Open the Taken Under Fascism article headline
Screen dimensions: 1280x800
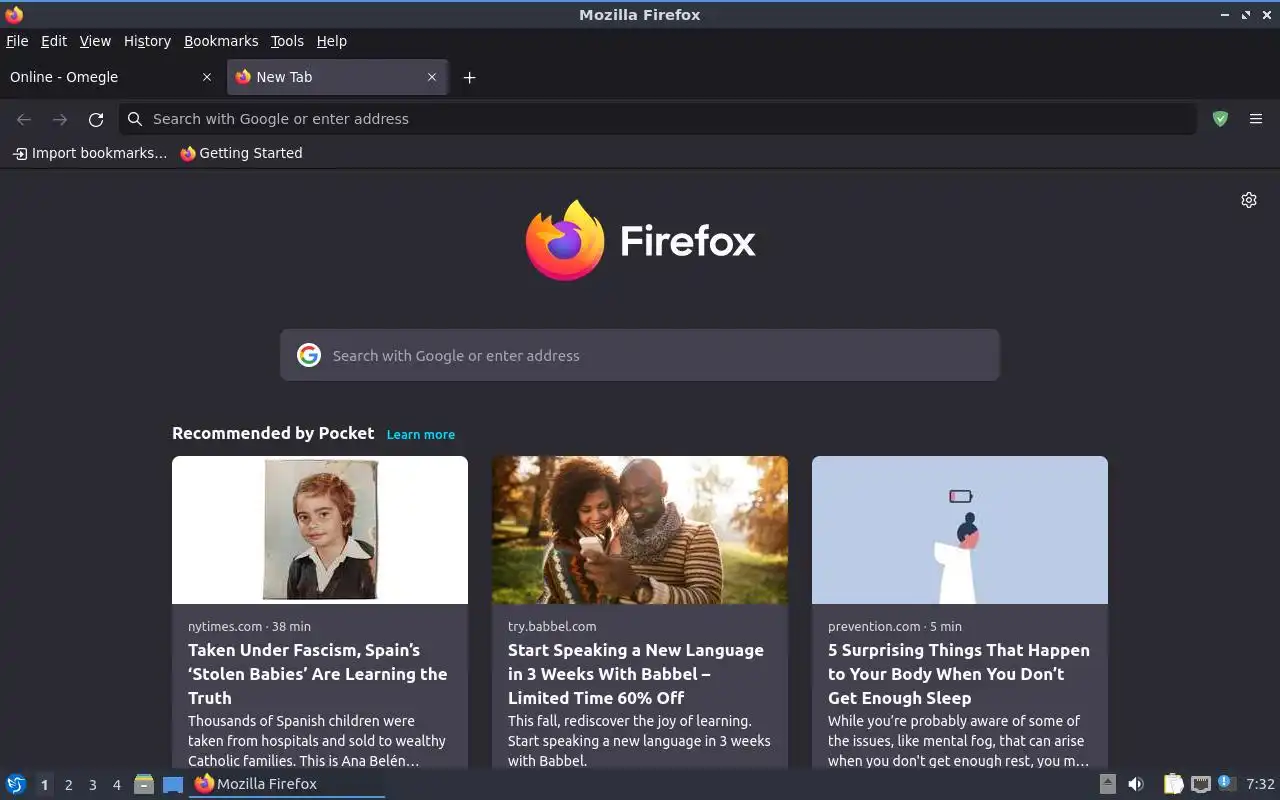tap(318, 674)
